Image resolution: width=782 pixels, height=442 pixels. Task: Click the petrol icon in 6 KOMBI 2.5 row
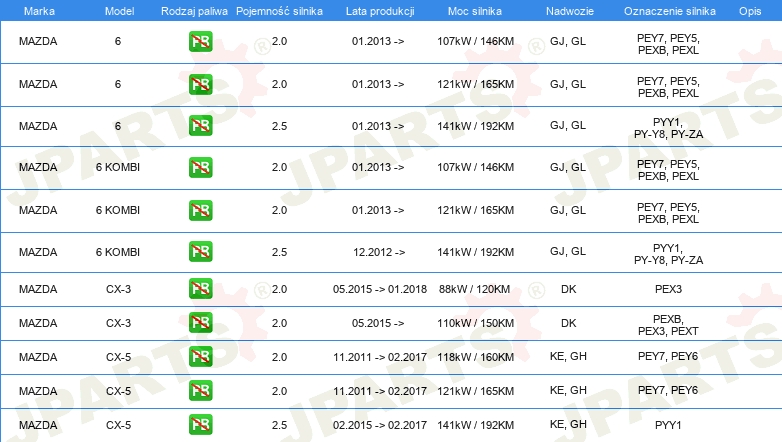click(x=200, y=251)
